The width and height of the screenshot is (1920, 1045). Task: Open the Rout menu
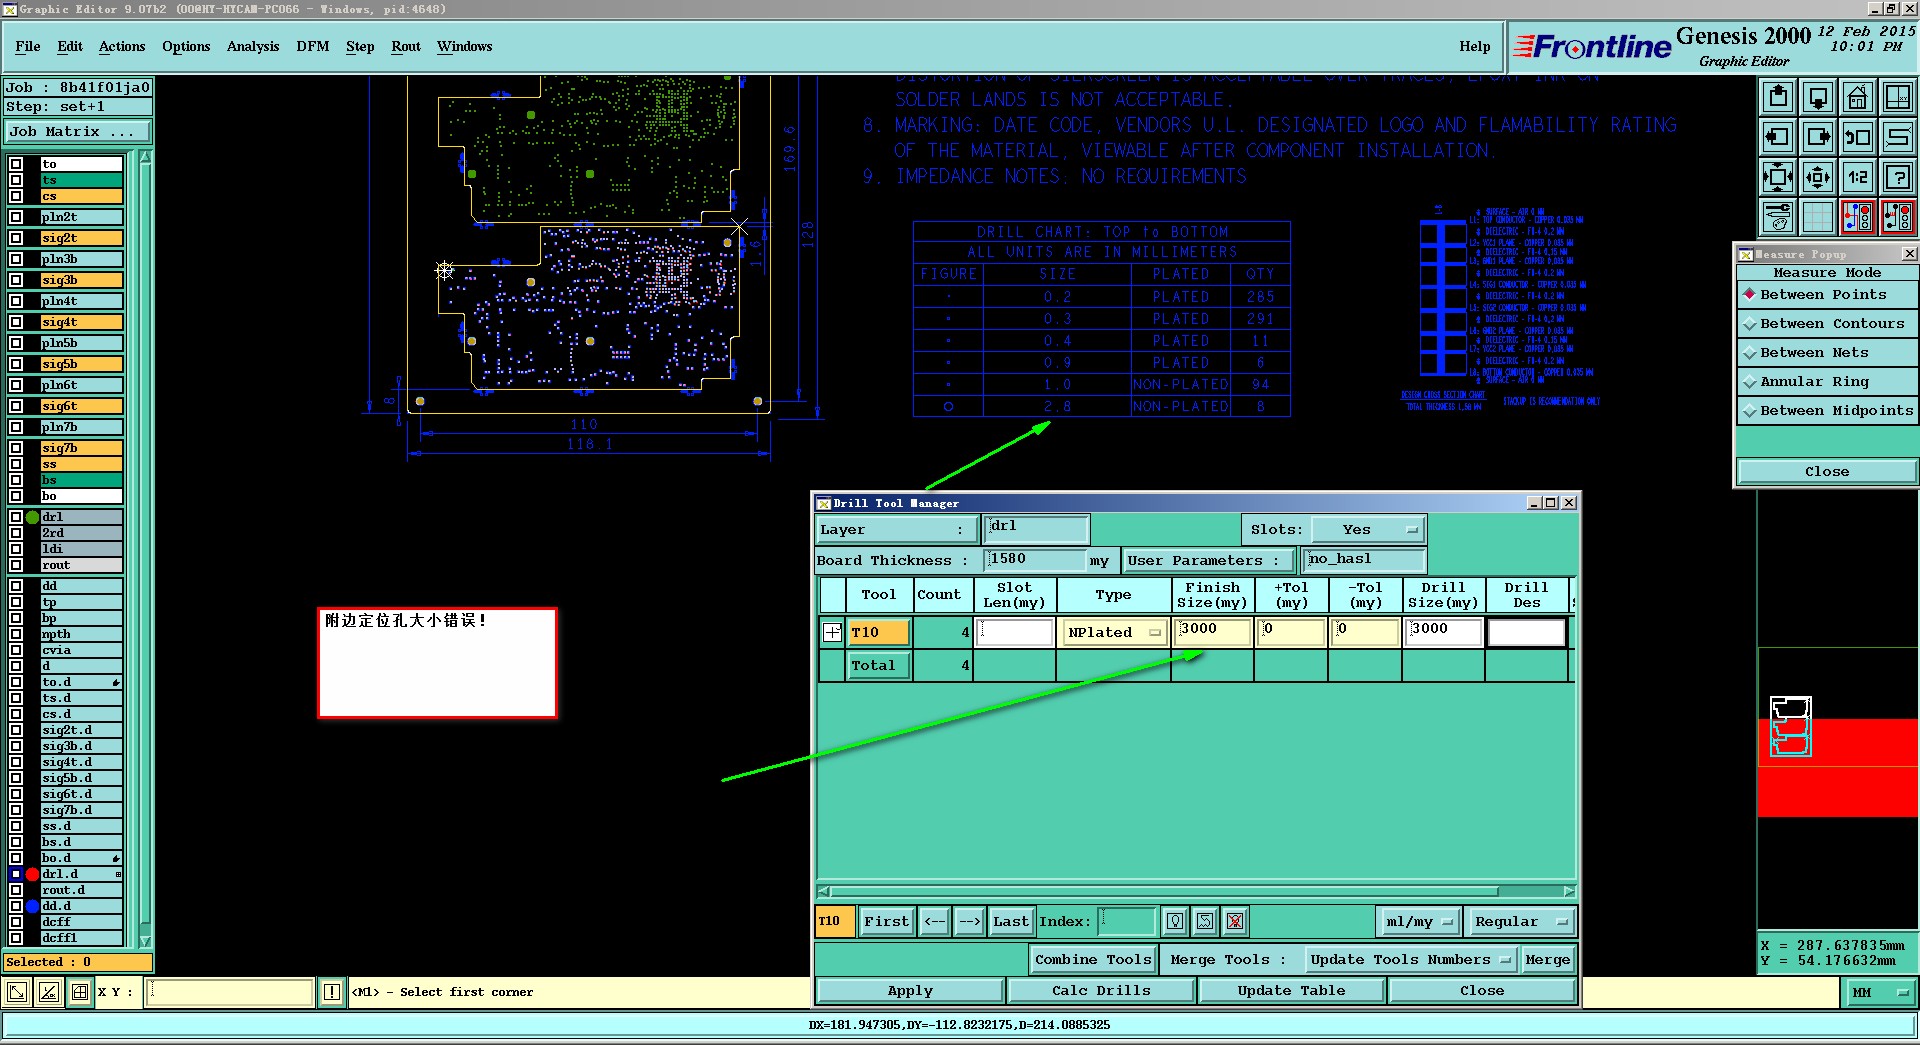[x=406, y=47]
